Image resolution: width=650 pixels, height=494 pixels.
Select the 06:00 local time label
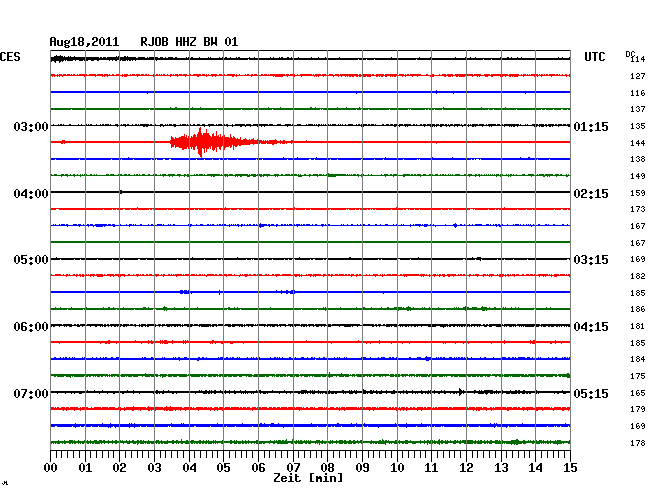[x=31, y=327]
